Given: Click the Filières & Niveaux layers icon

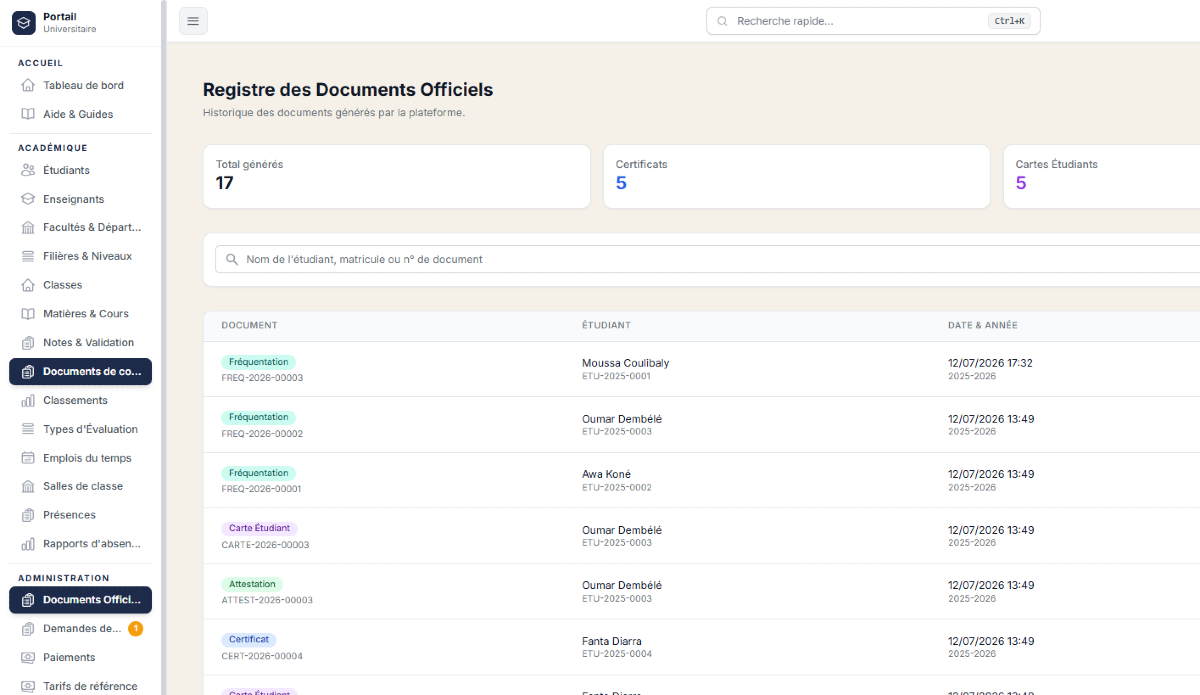Looking at the screenshot, I should [28, 256].
